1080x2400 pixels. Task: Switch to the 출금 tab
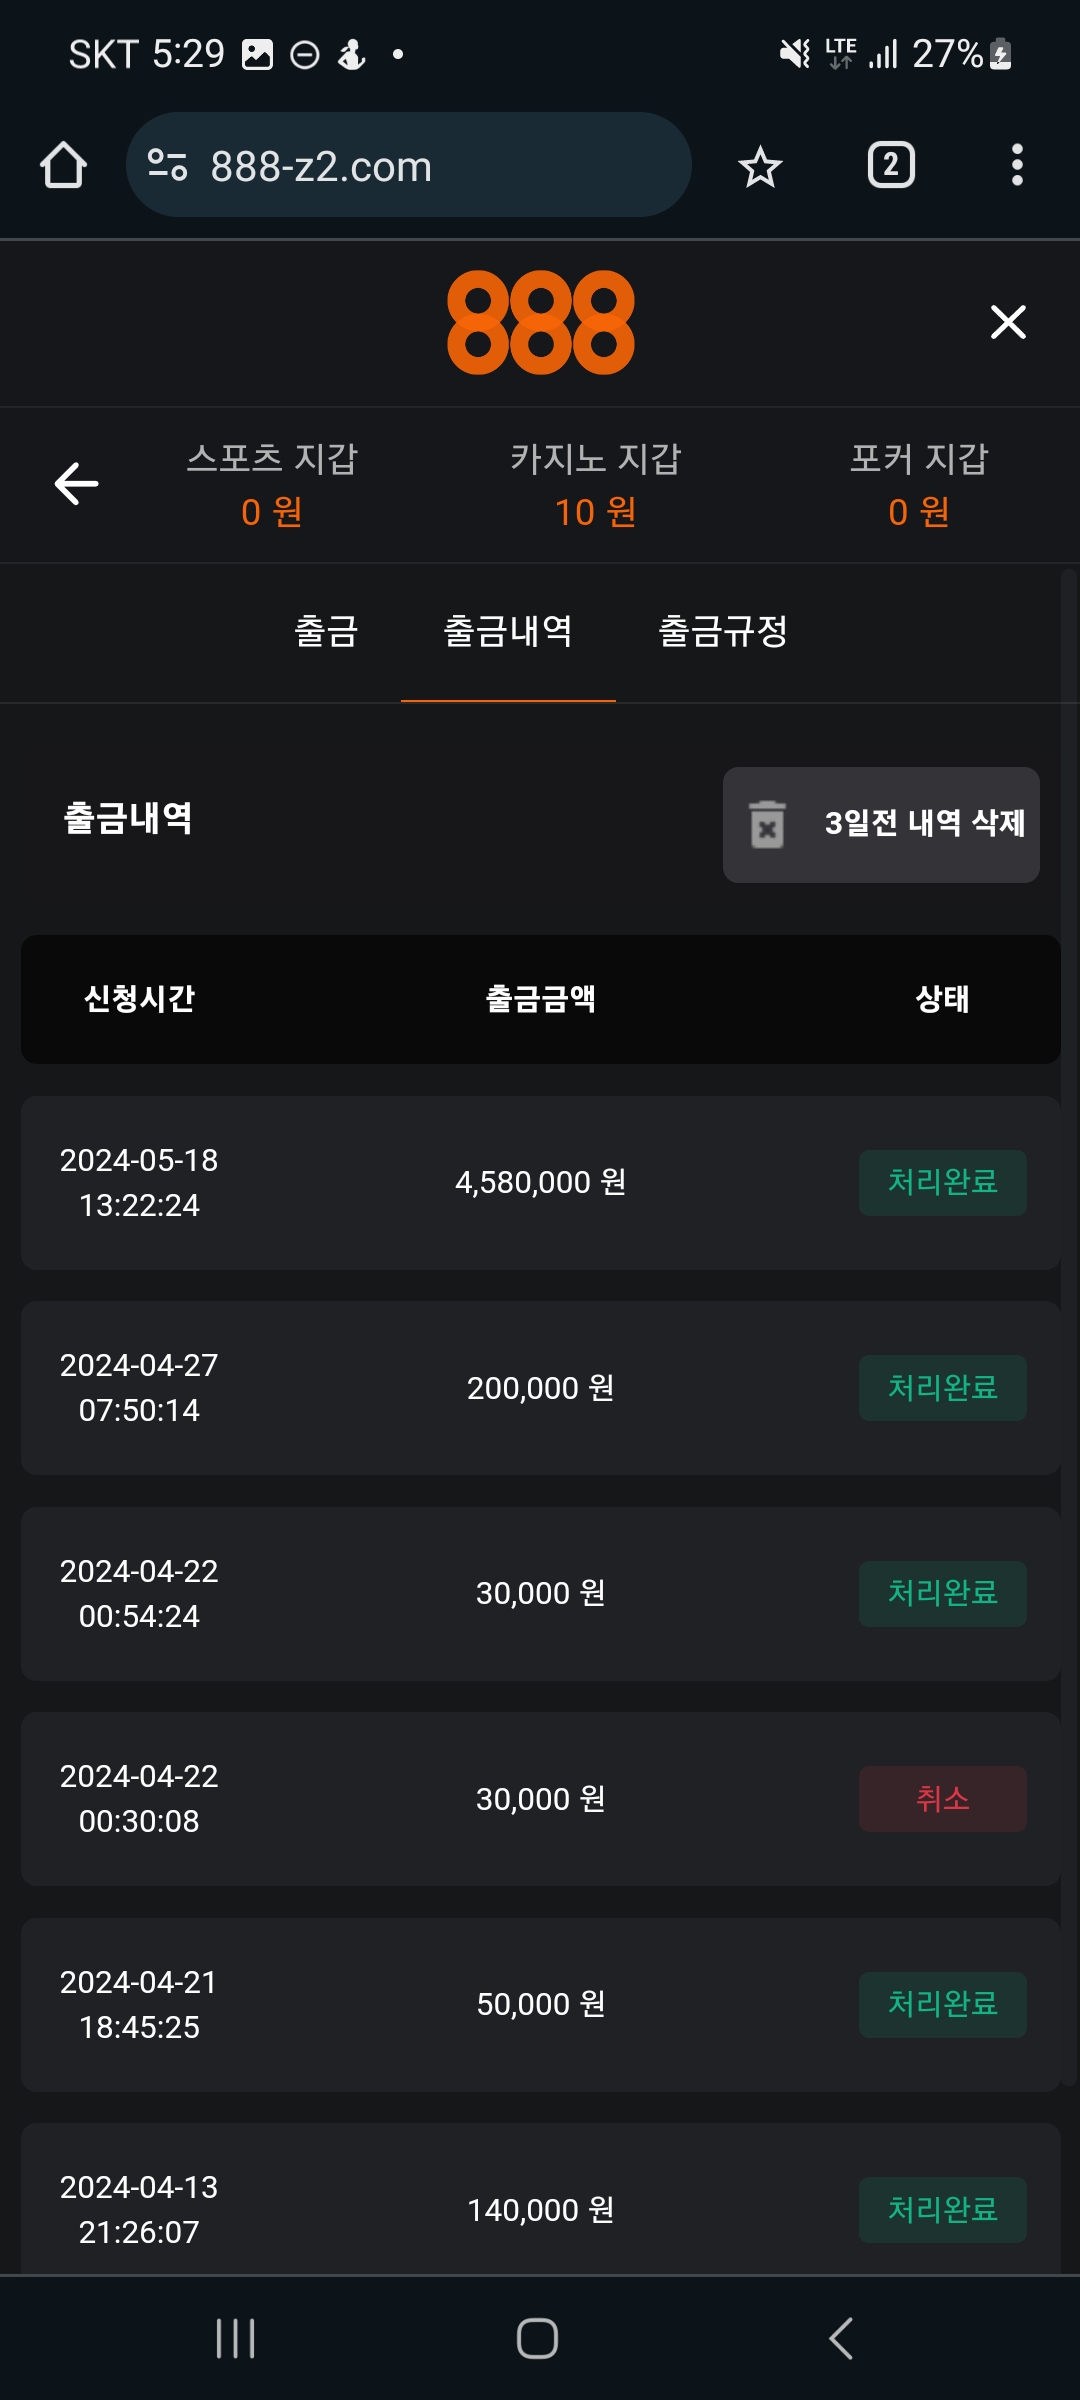tap(326, 631)
